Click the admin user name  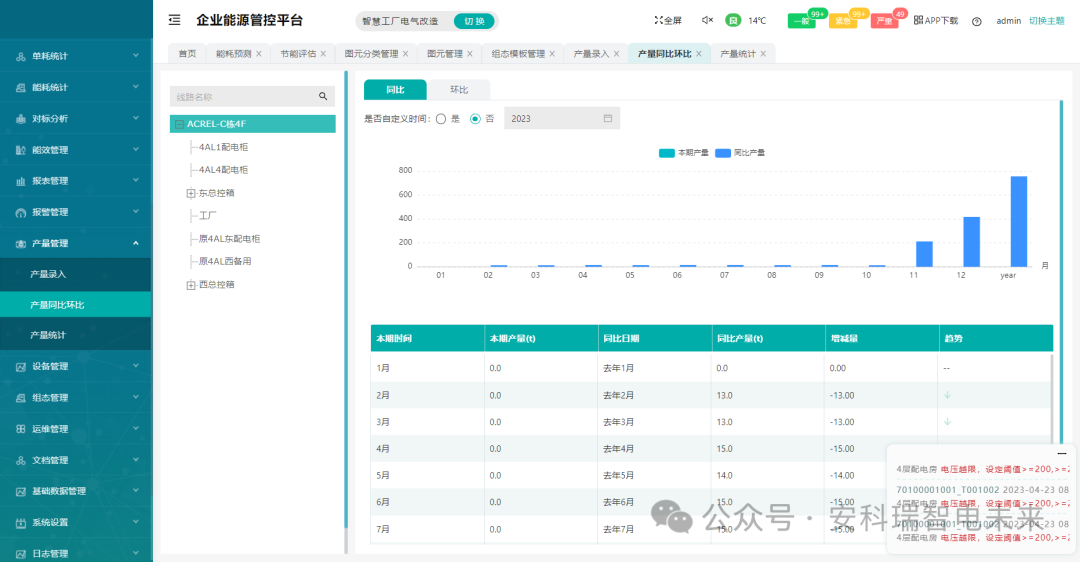1008,21
